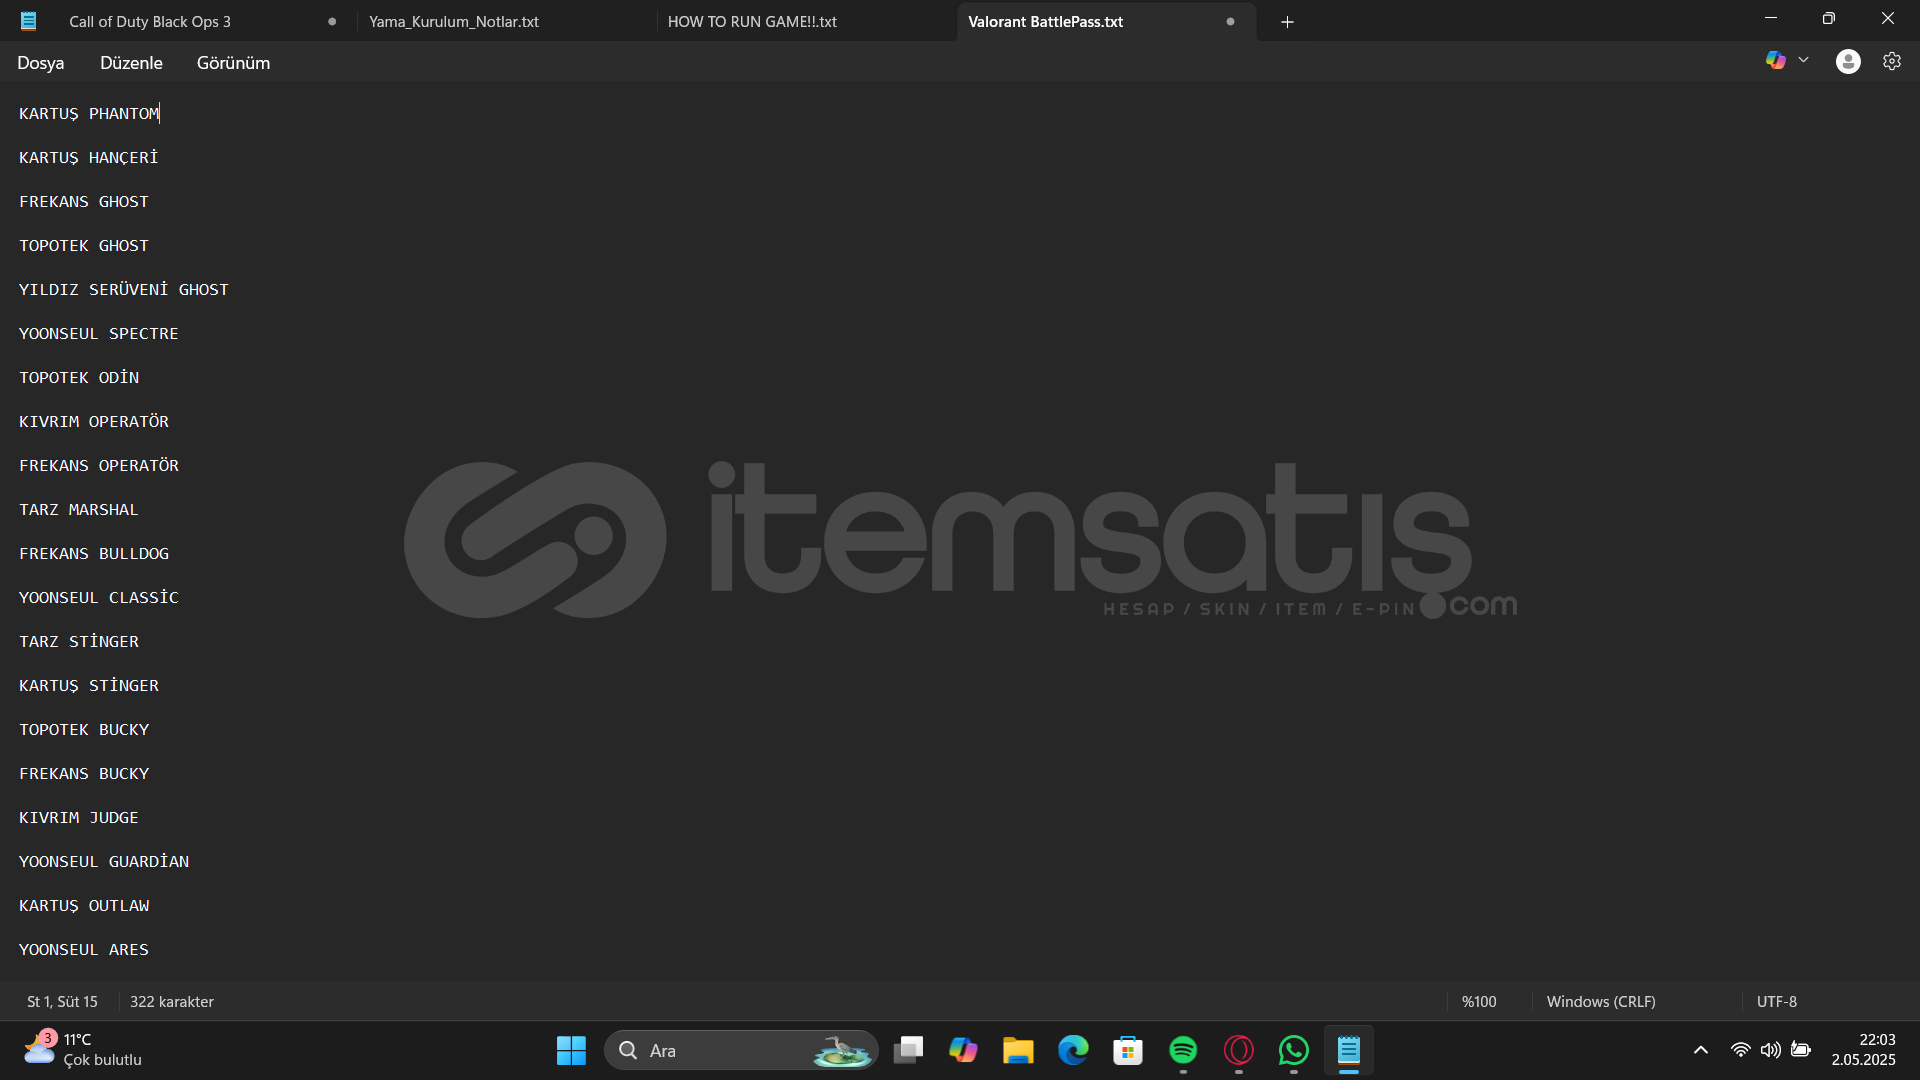Click the line YILDIZ SERÜVENİ GHOST
1920x1080 pixels.
(x=124, y=290)
